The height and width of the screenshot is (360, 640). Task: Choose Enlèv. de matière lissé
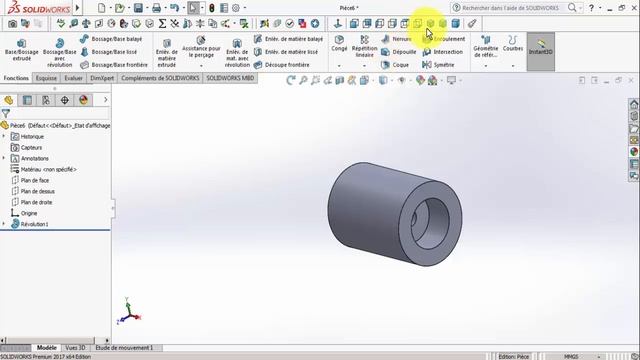[x=286, y=52]
